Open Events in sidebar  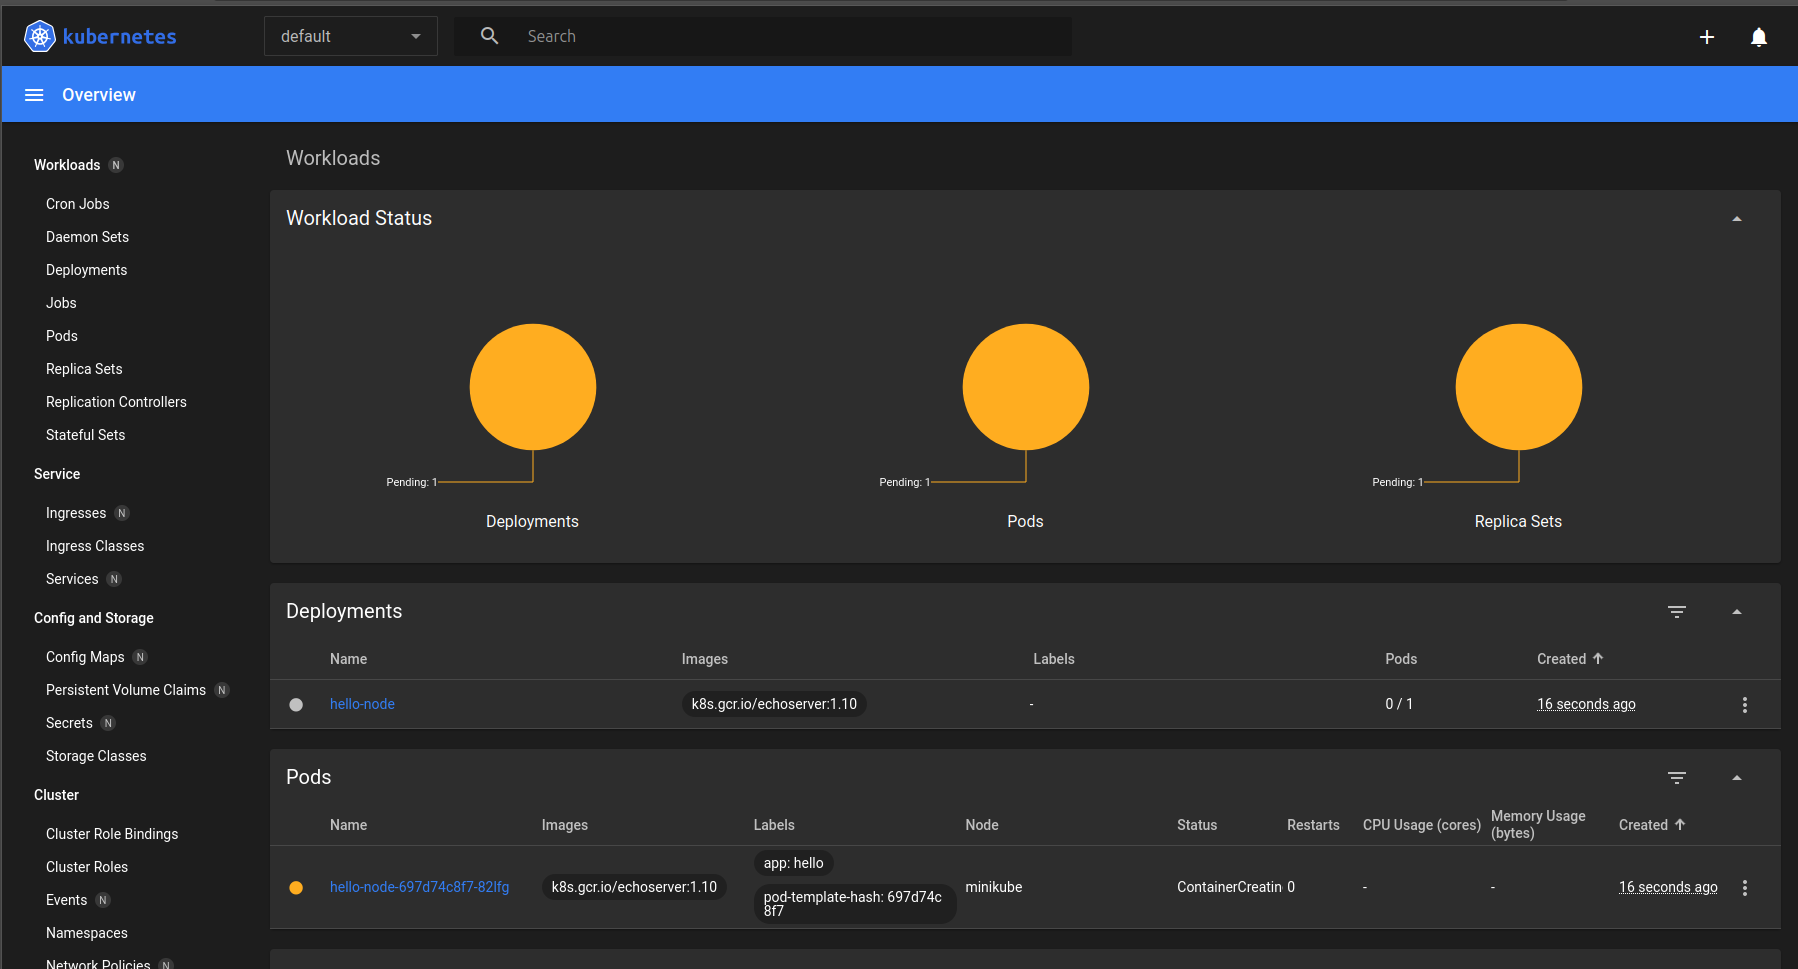click(x=66, y=900)
